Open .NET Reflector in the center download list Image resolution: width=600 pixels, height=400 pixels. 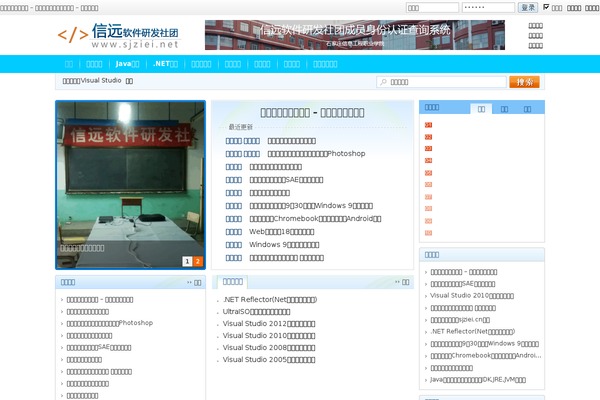coord(270,299)
